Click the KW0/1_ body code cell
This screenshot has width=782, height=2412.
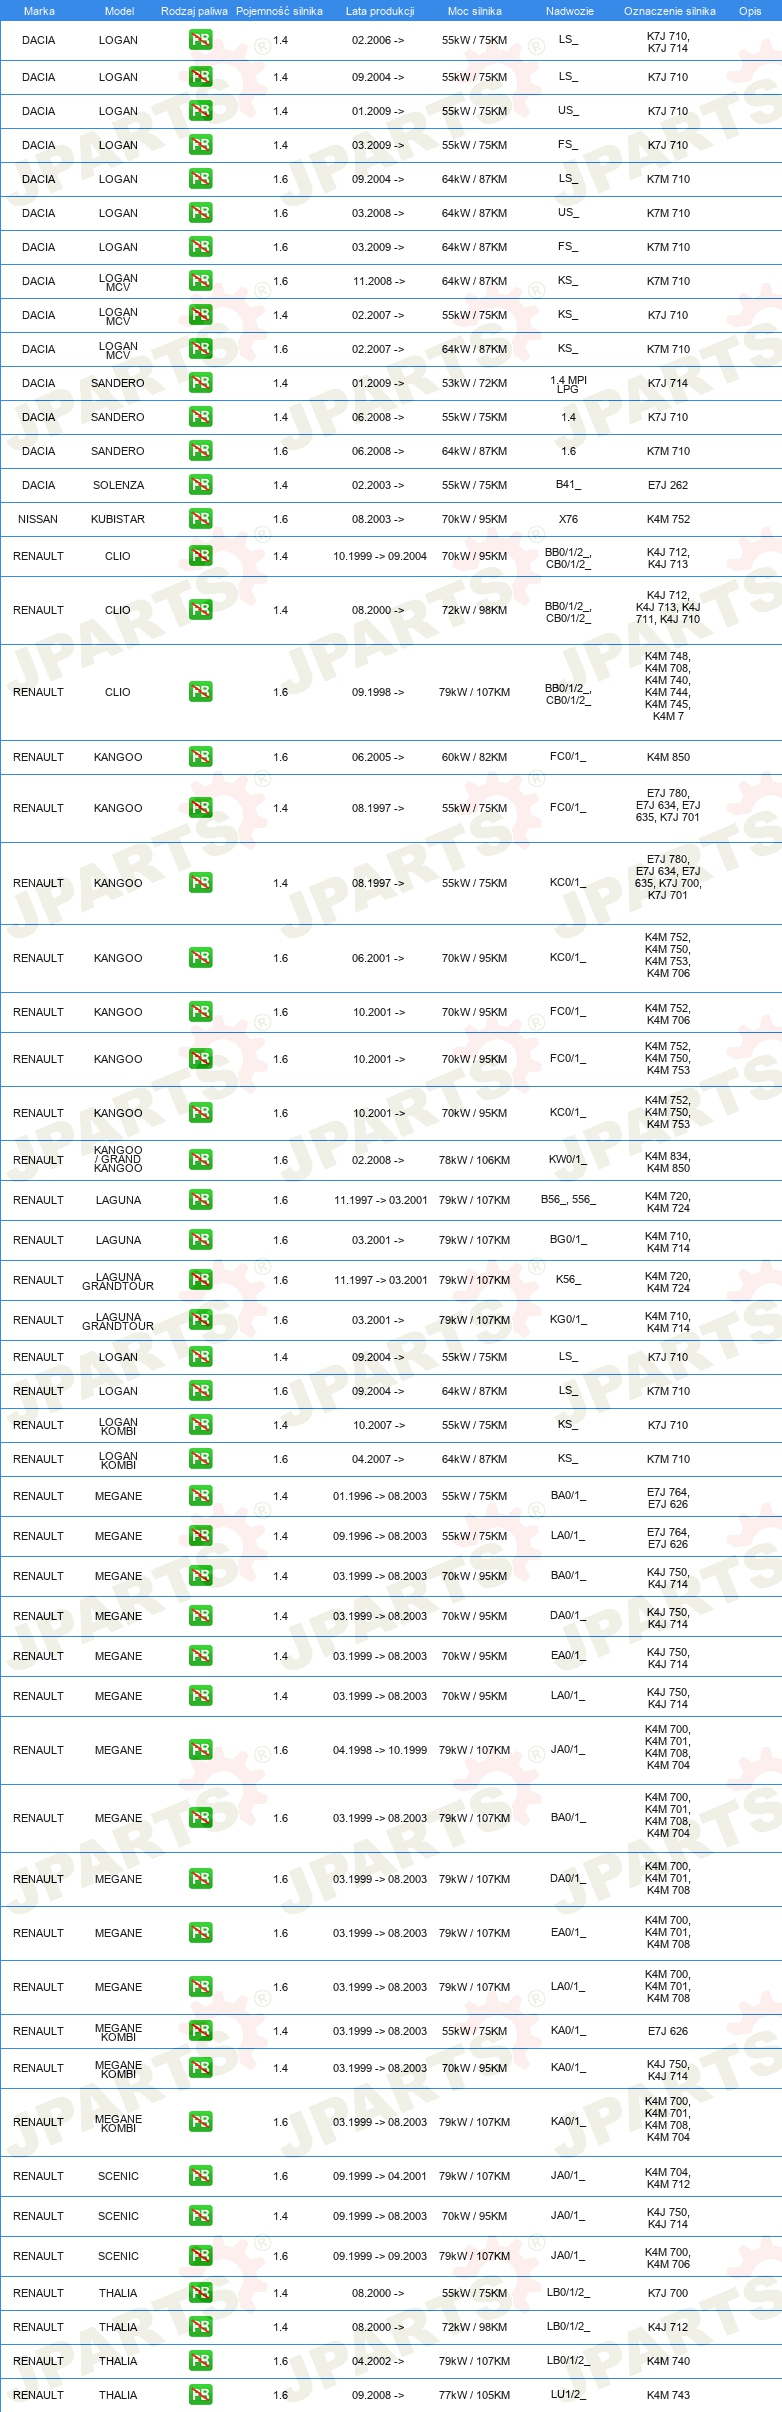[x=568, y=1160]
